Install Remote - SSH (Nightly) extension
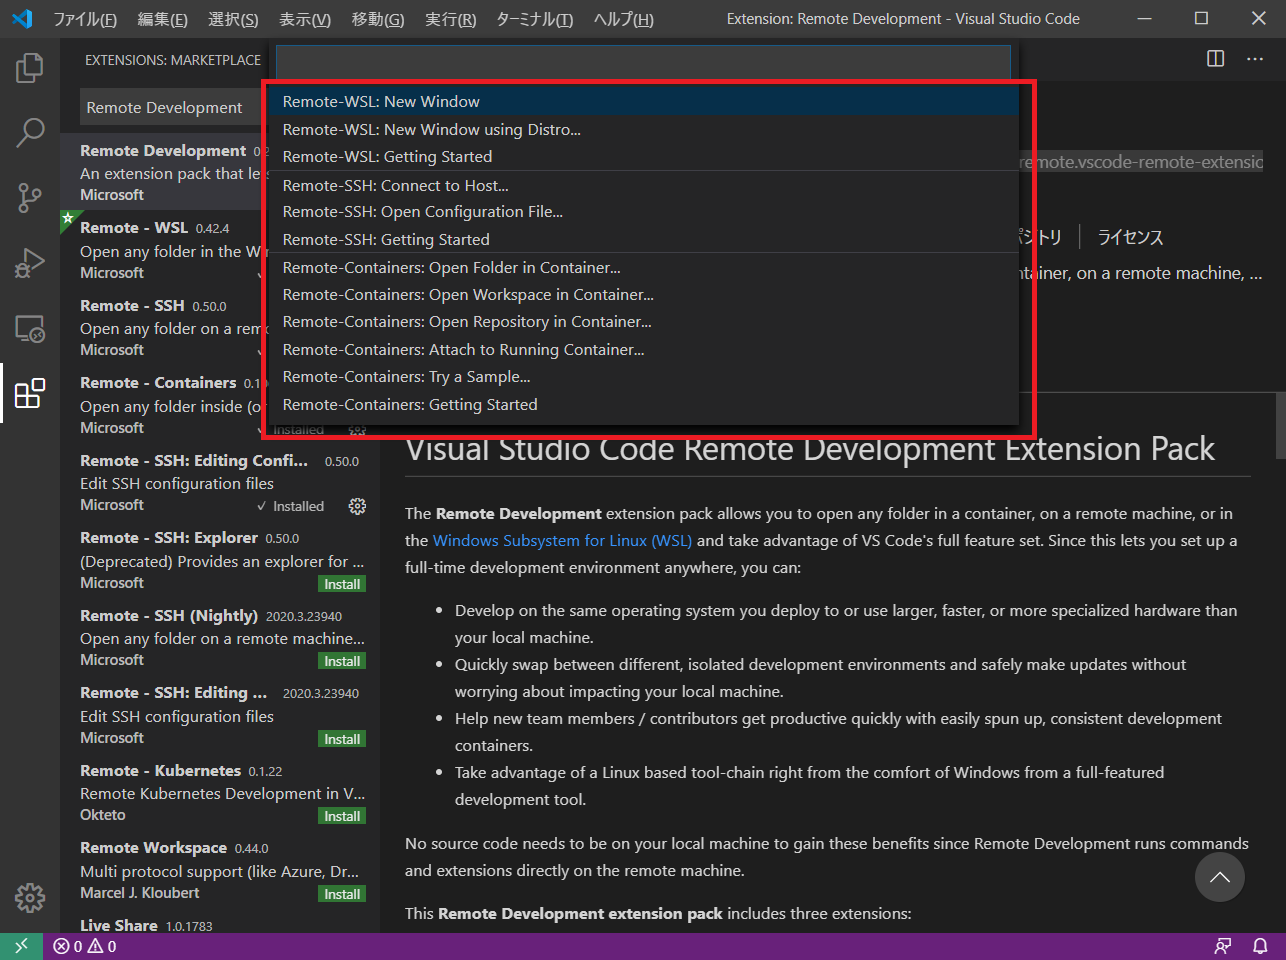Screen dimensions: 1286x960 click(x=342, y=661)
